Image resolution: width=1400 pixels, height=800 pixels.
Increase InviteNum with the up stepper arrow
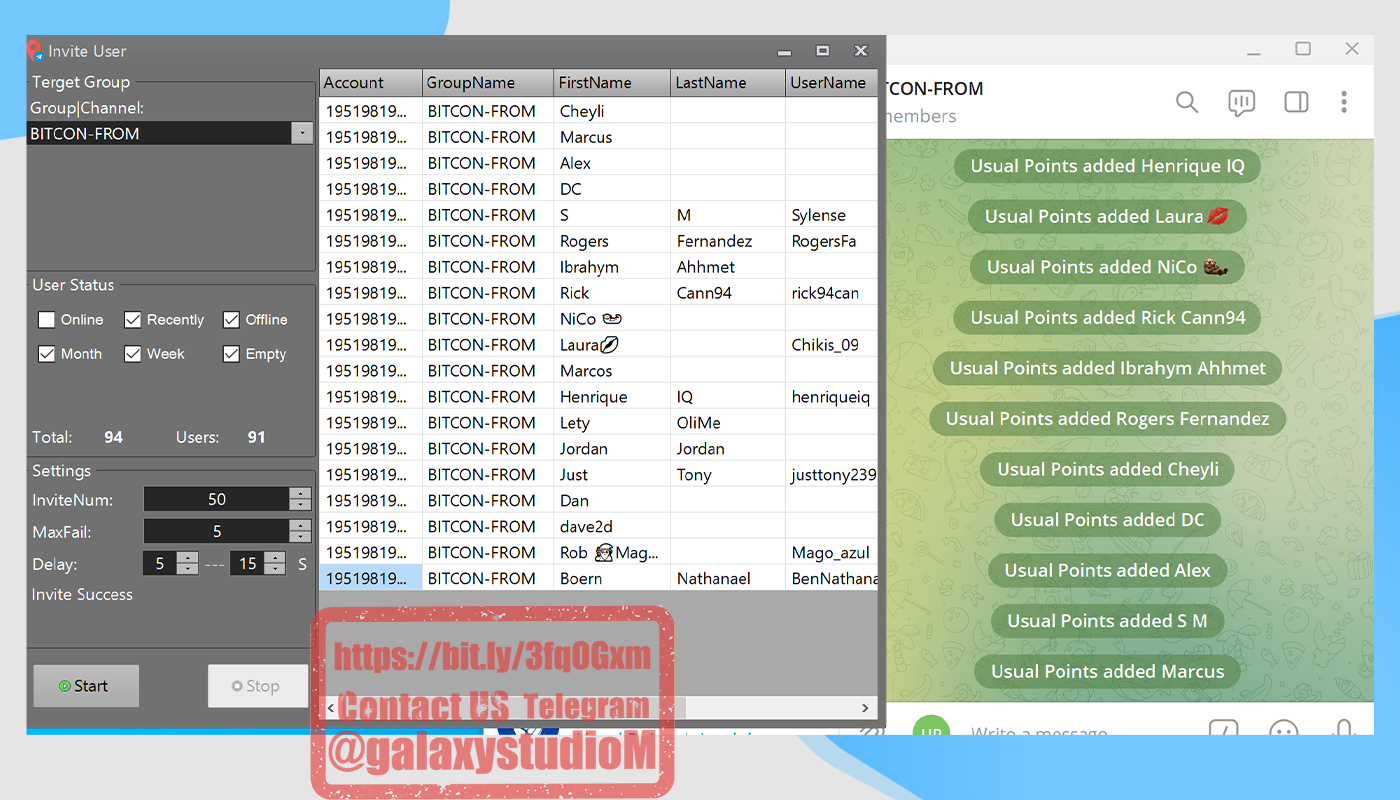tap(300, 493)
